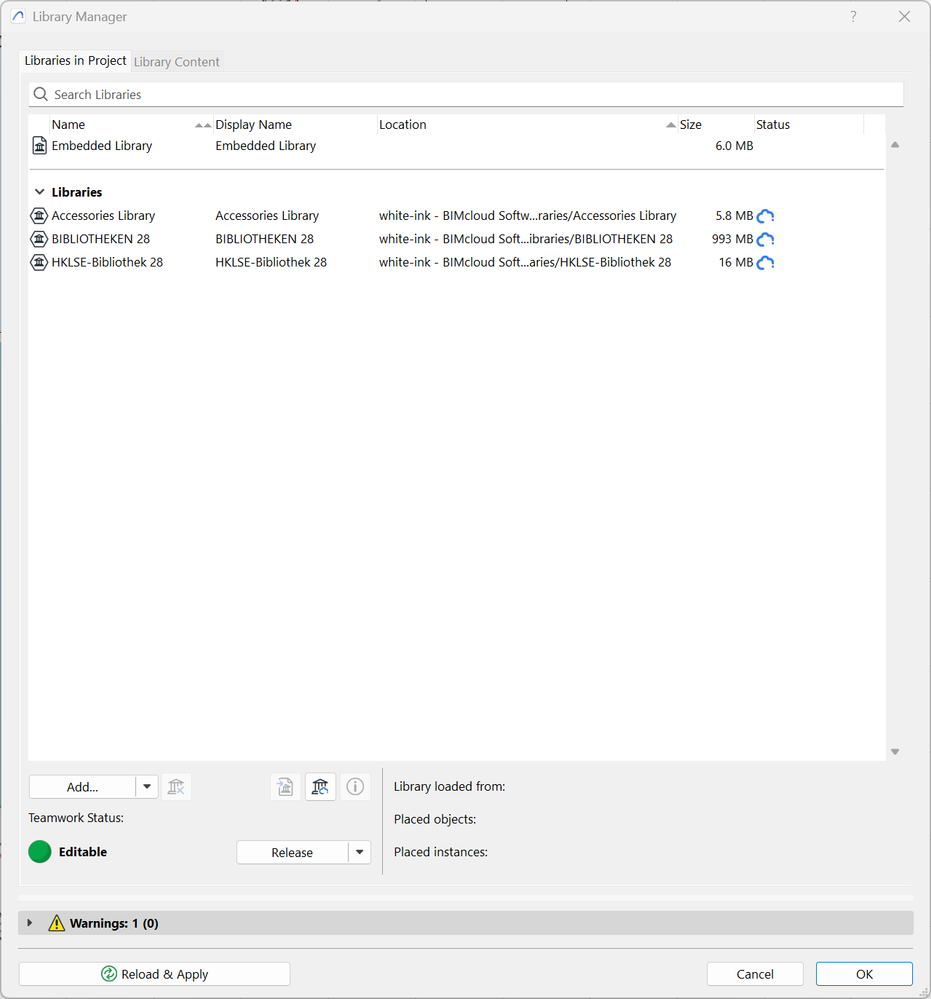Select the Embedded Library row
Image resolution: width=931 pixels, height=999 pixels.
tap(456, 145)
